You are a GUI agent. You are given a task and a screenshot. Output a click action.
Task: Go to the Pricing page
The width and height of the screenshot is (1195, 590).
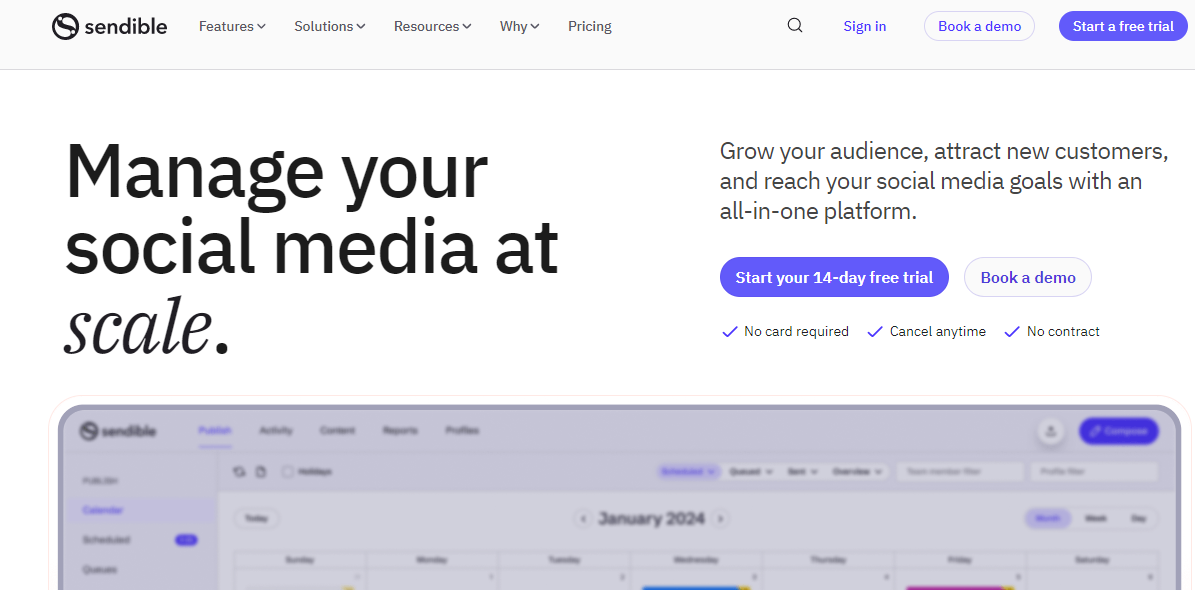[x=590, y=27]
